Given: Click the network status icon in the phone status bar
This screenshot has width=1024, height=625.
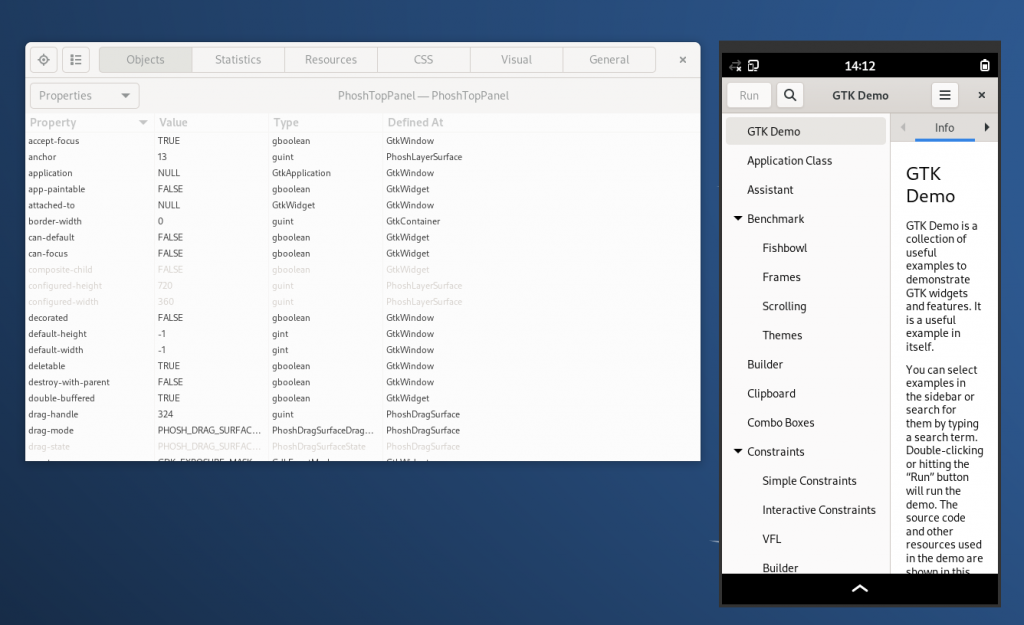Looking at the screenshot, I should click(x=738, y=65).
